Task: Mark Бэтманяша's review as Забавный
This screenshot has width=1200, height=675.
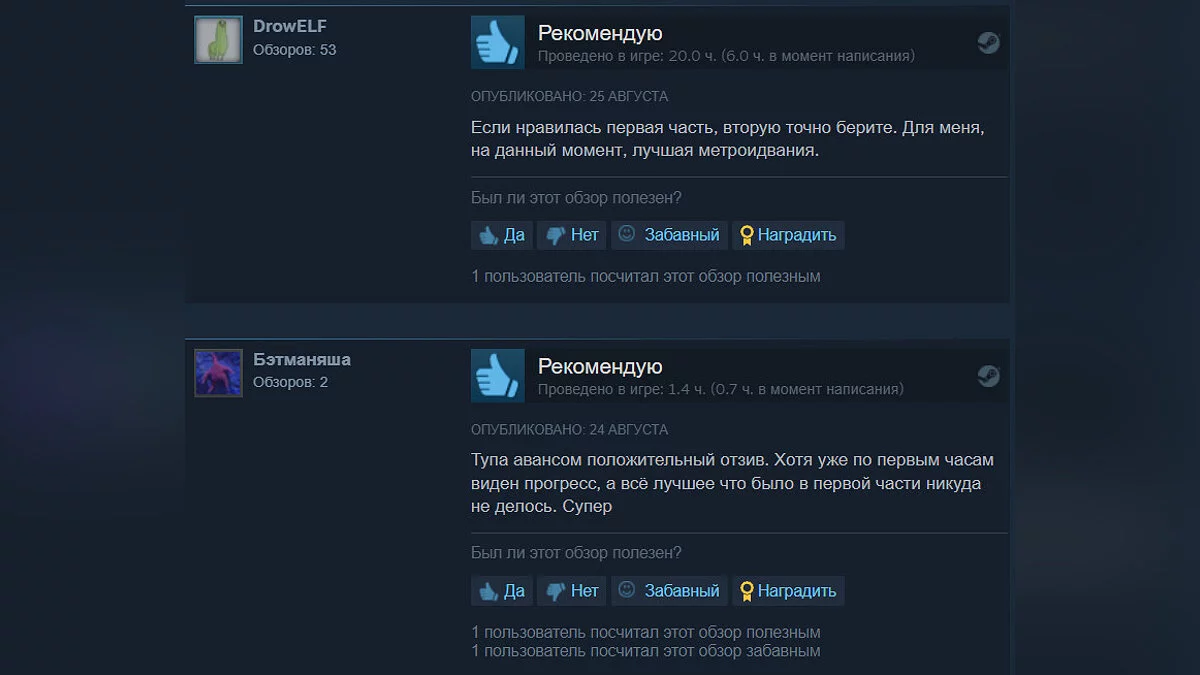Action: click(x=669, y=591)
